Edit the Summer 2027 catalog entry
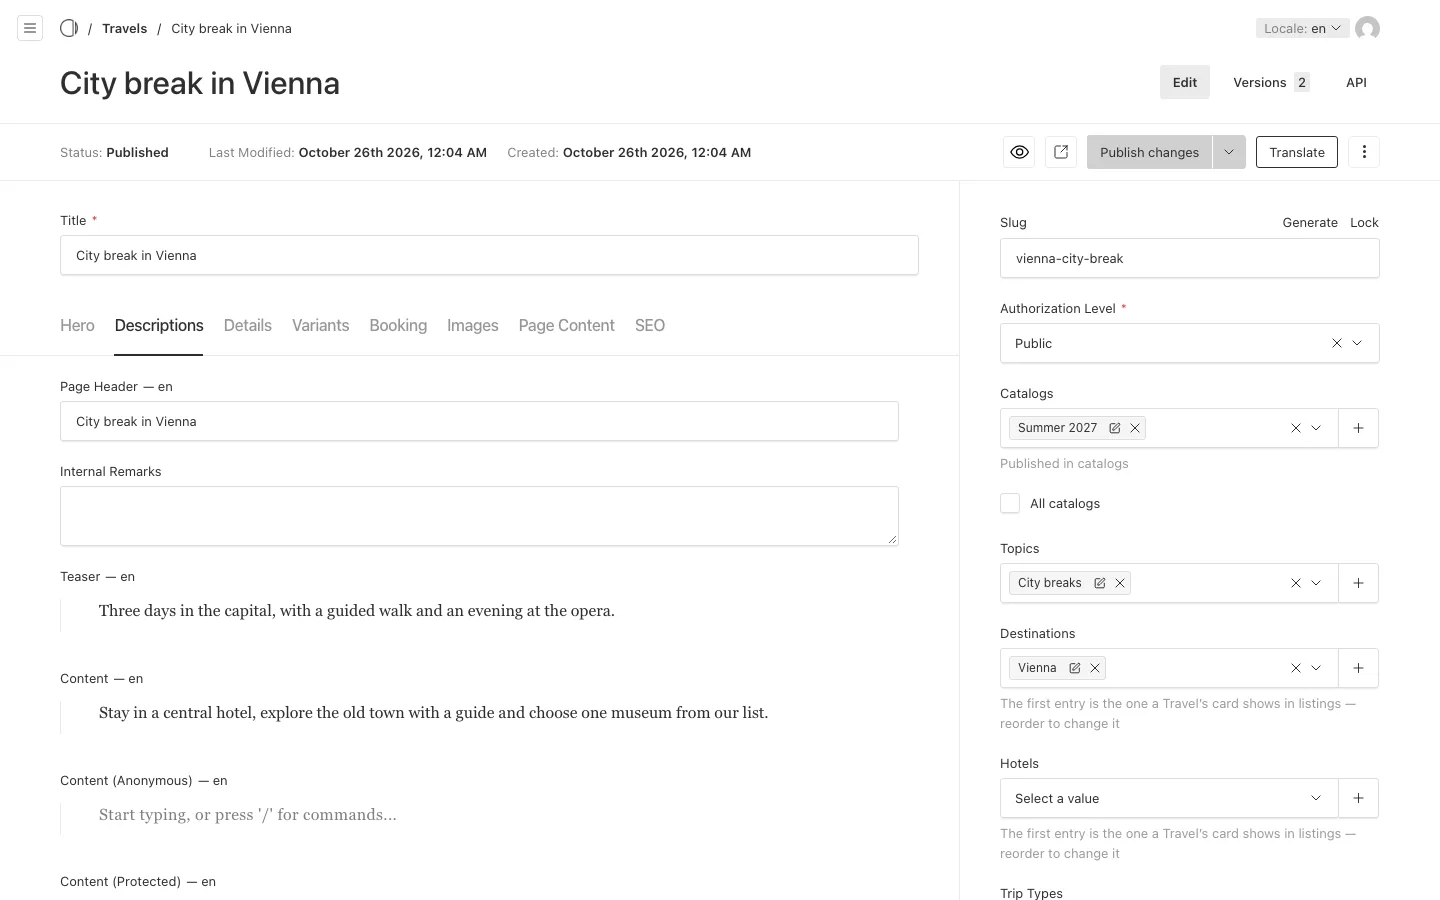 [1115, 428]
